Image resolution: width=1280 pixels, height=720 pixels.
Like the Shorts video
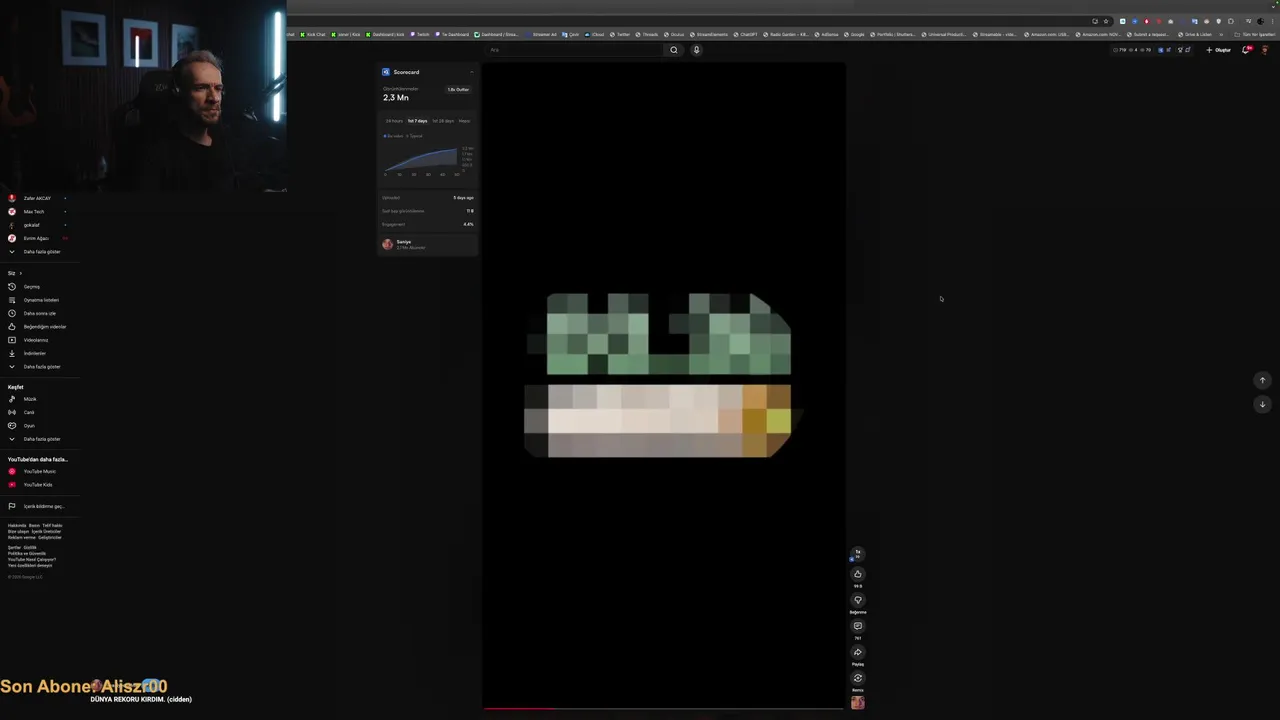click(857, 574)
